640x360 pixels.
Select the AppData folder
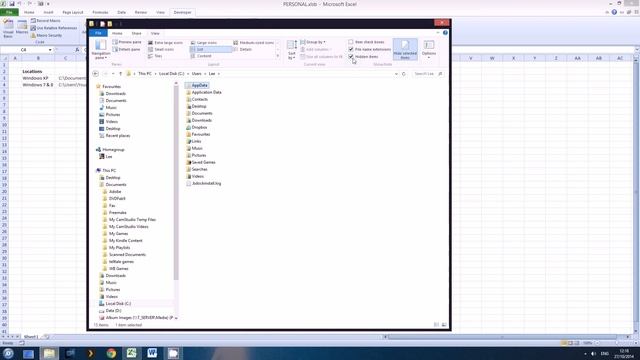(x=197, y=85)
